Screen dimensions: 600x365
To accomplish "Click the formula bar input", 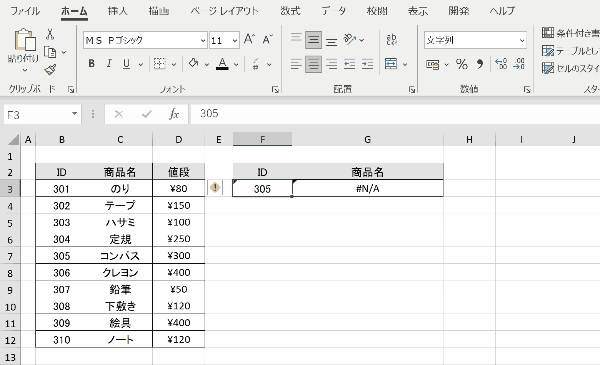I will point(395,114).
